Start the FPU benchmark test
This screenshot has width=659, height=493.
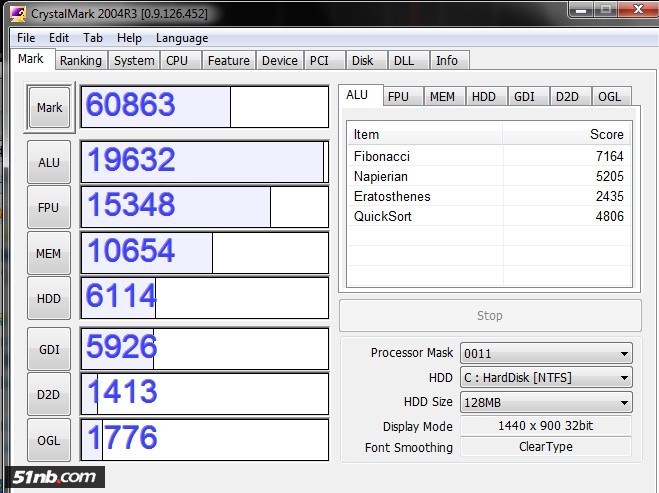tap(49, 208)
